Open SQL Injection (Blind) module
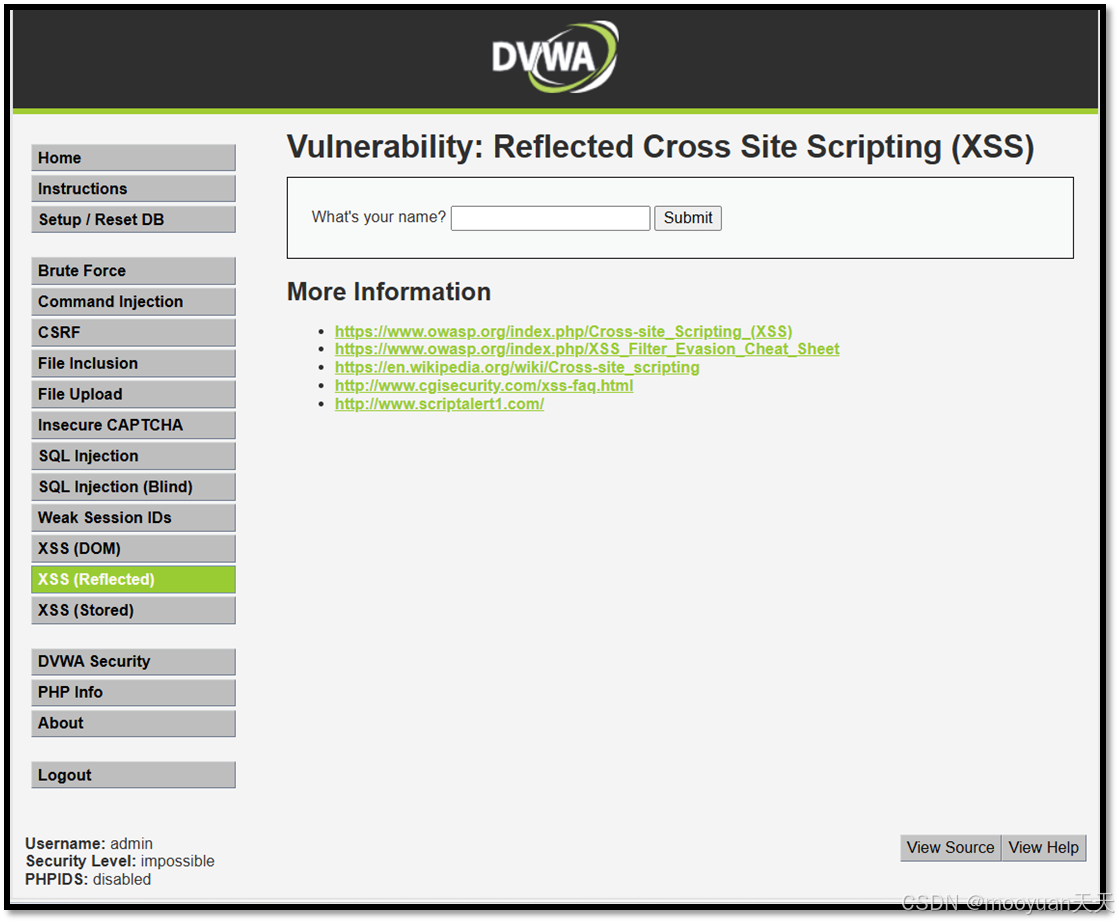 pyautogui.click(x=133, y=486)
